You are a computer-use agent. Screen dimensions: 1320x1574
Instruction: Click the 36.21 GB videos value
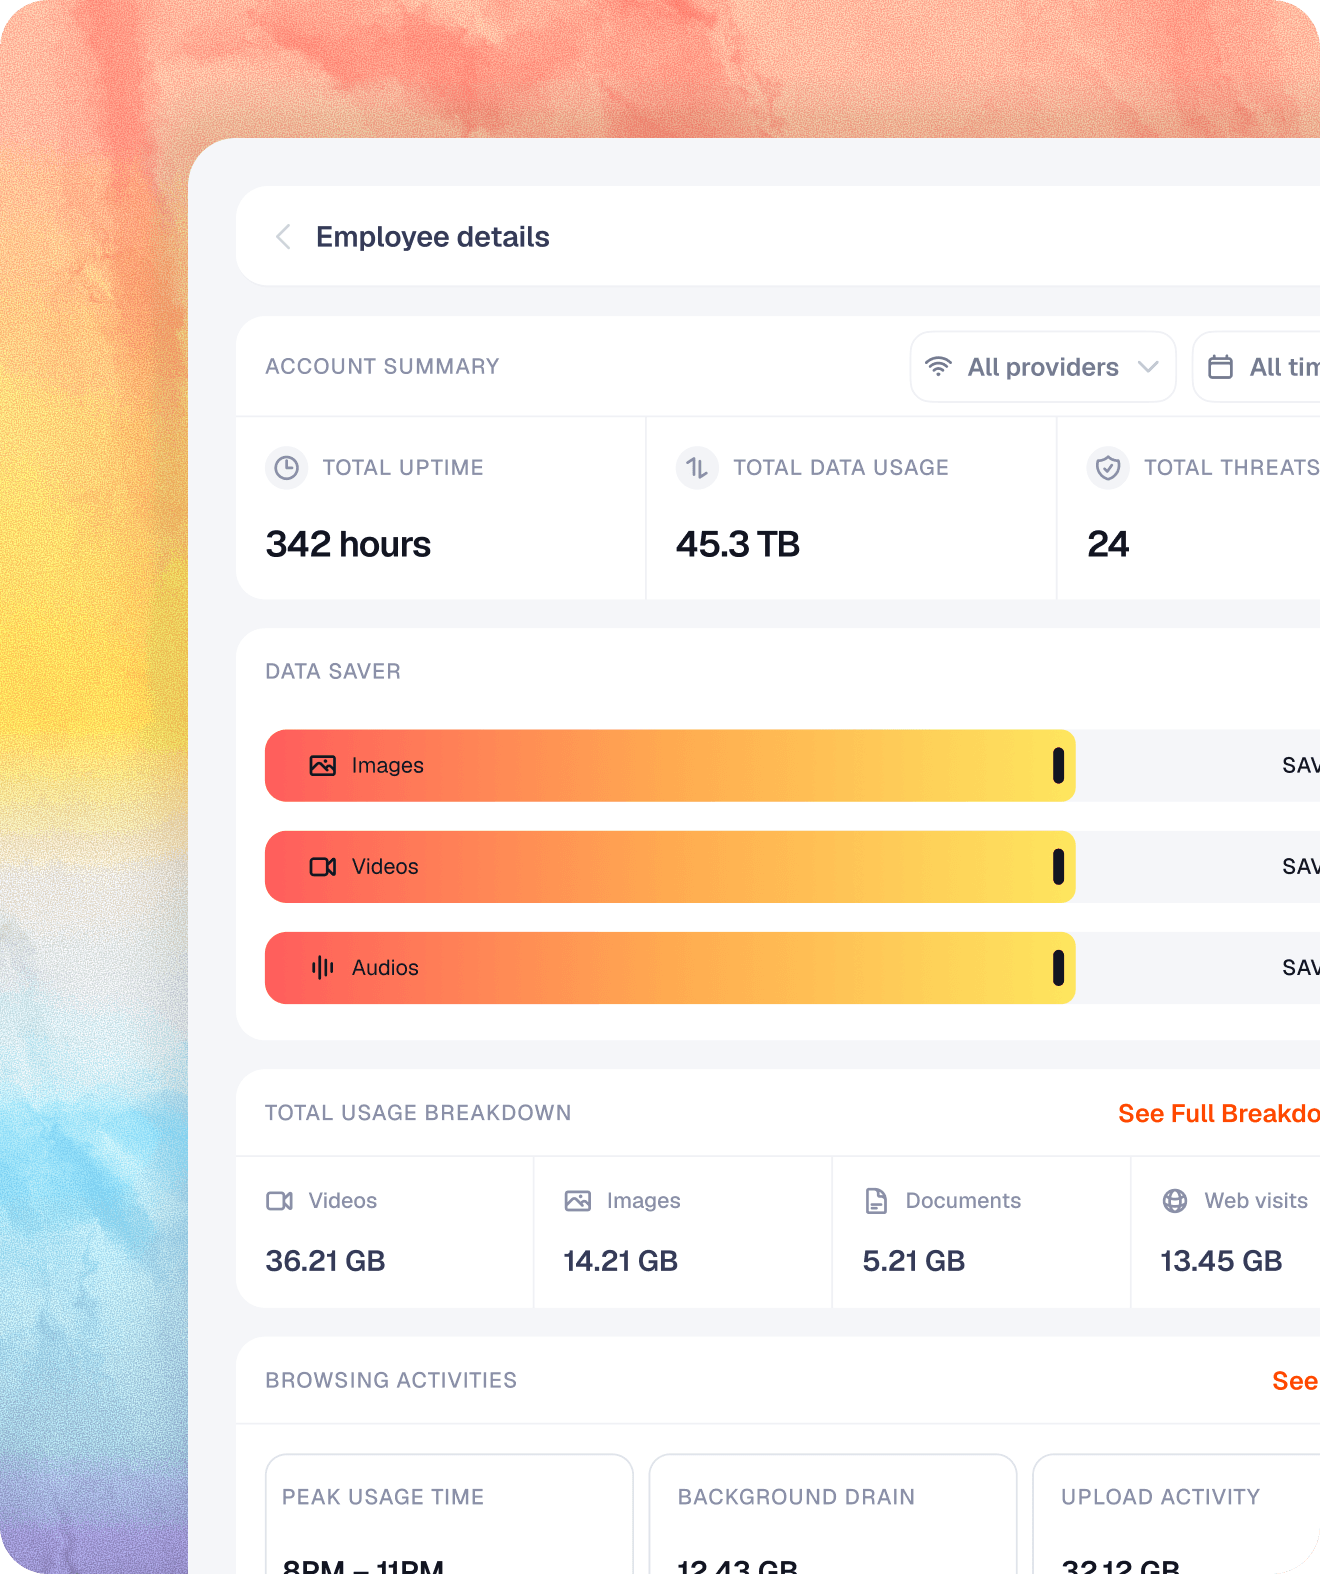point(325,1261)
